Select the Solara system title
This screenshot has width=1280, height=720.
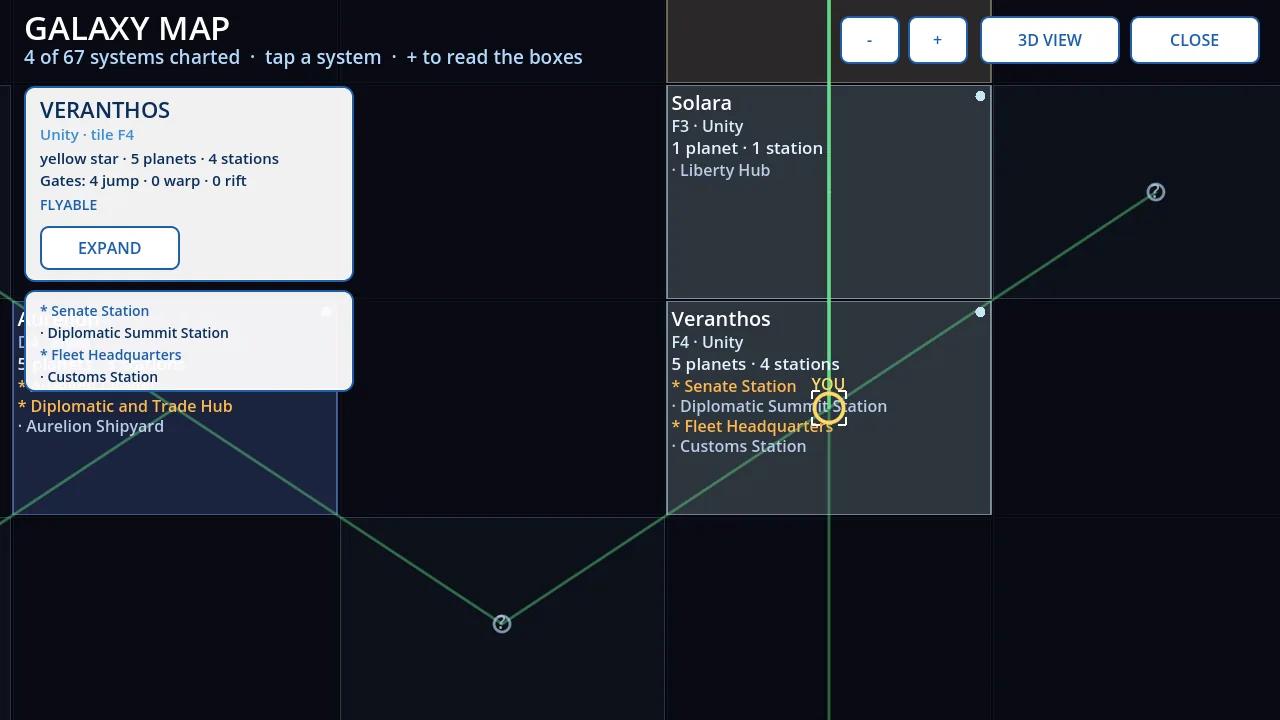tap(701, 103)
